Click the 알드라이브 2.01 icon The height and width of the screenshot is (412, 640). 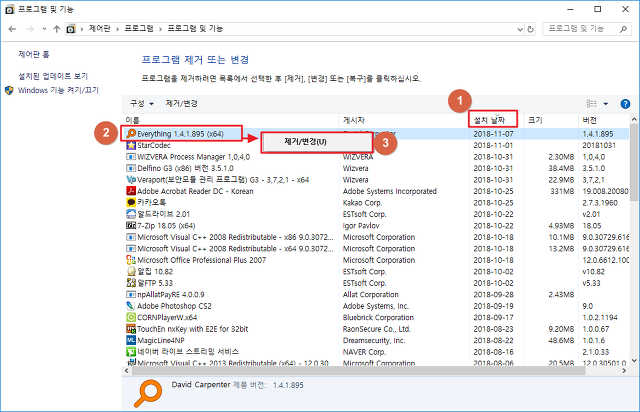(131, 214)
